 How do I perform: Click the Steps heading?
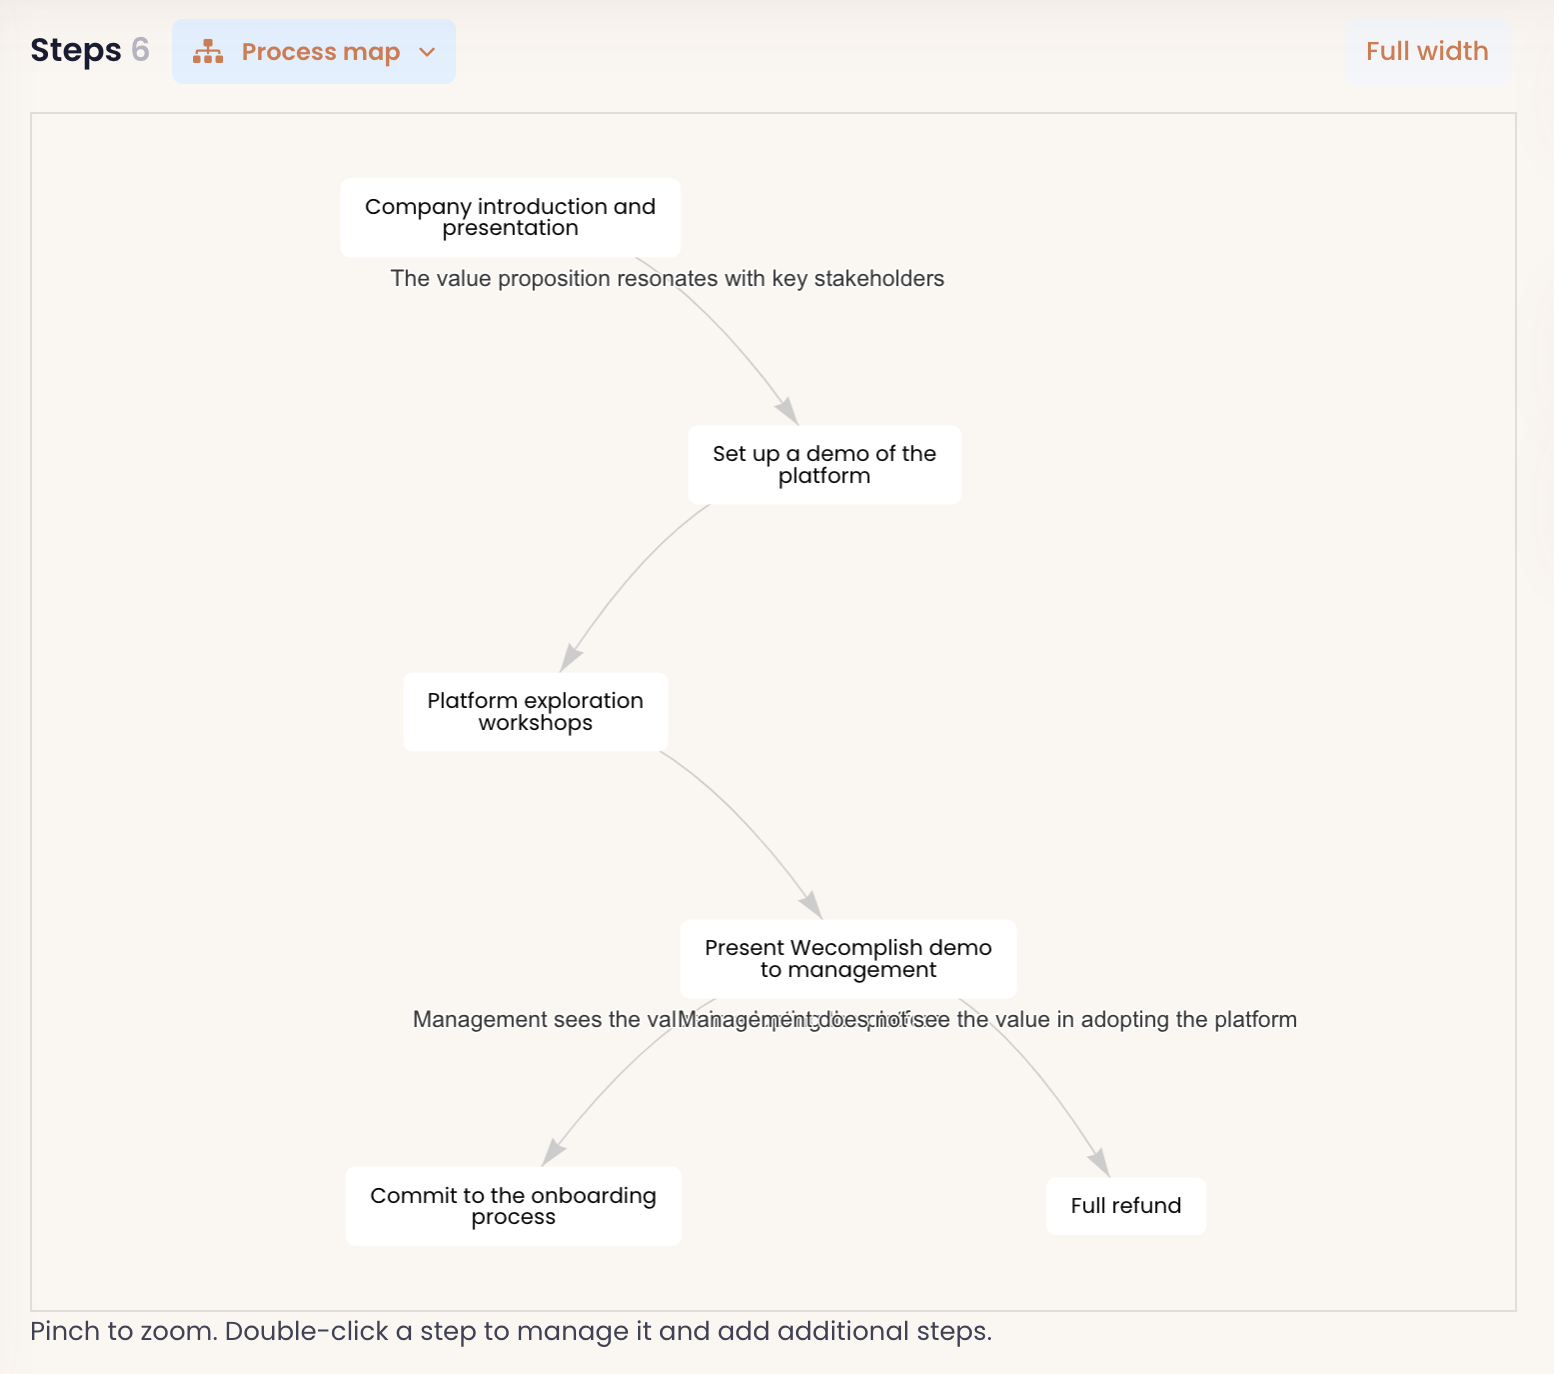[x=76, y=50]
